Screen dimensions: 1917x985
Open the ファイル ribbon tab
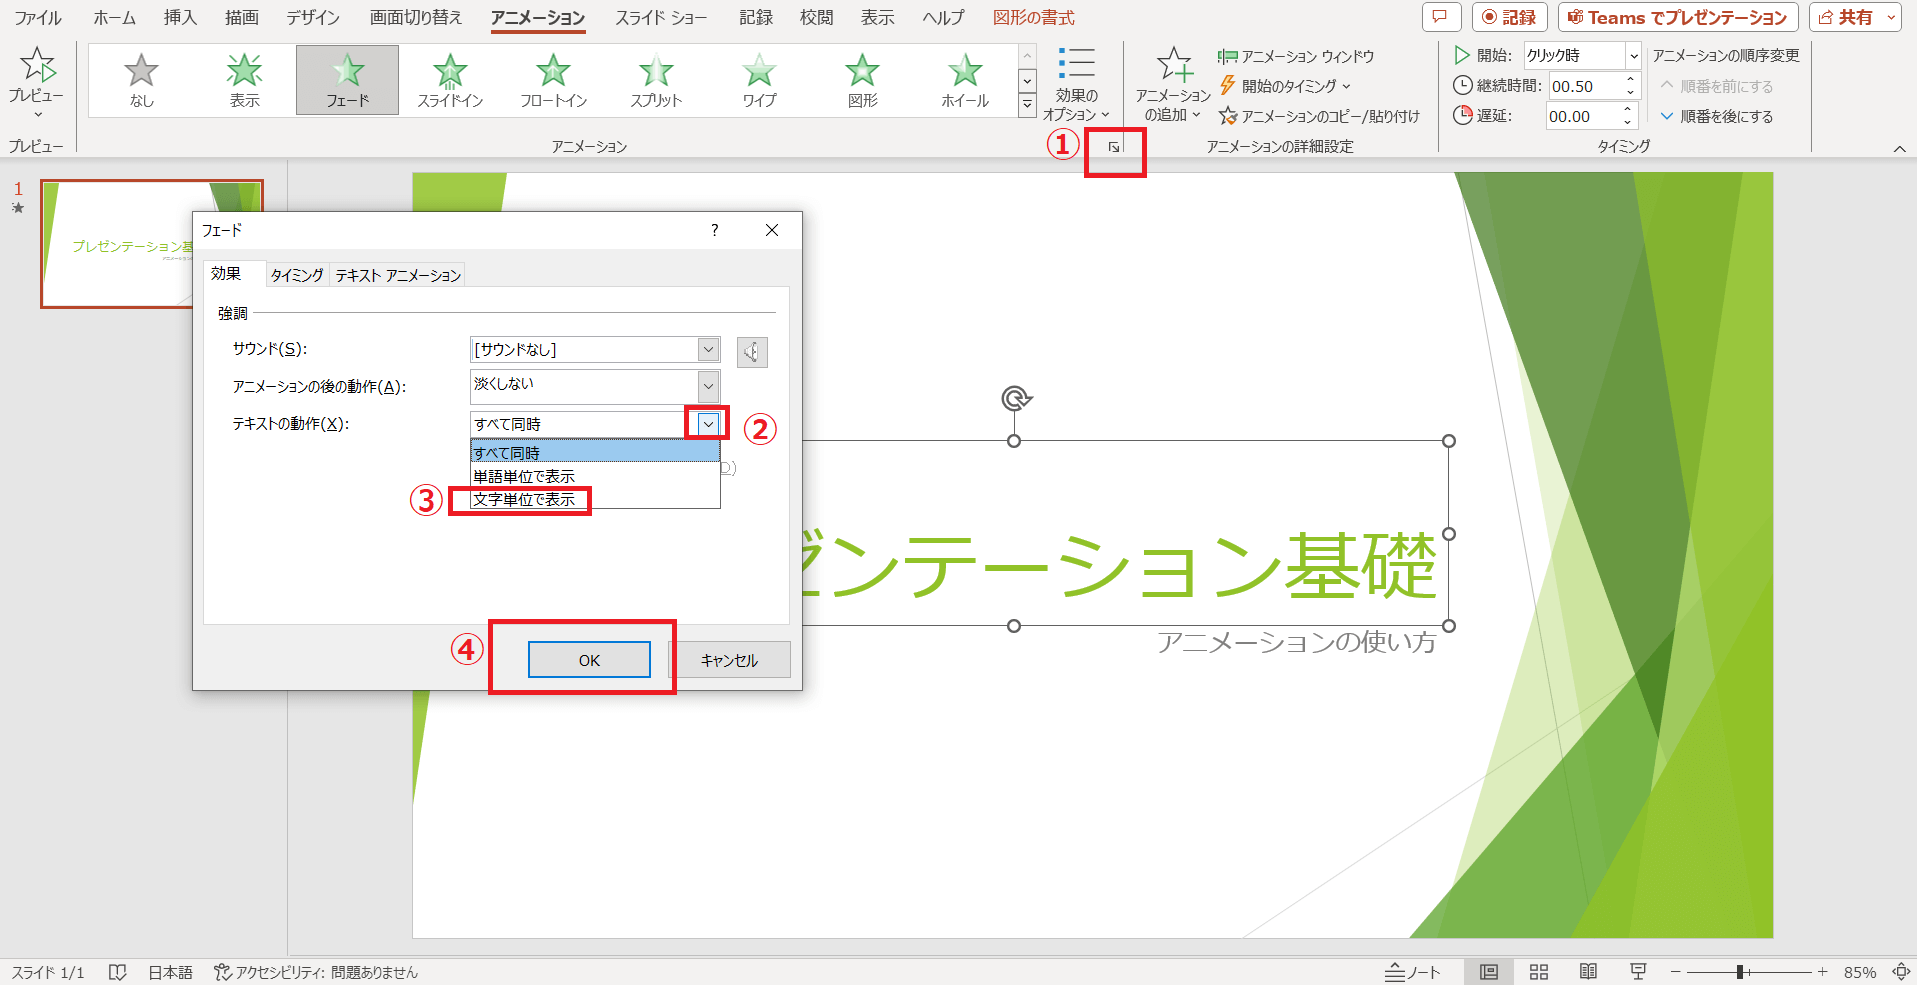[37, 17]
